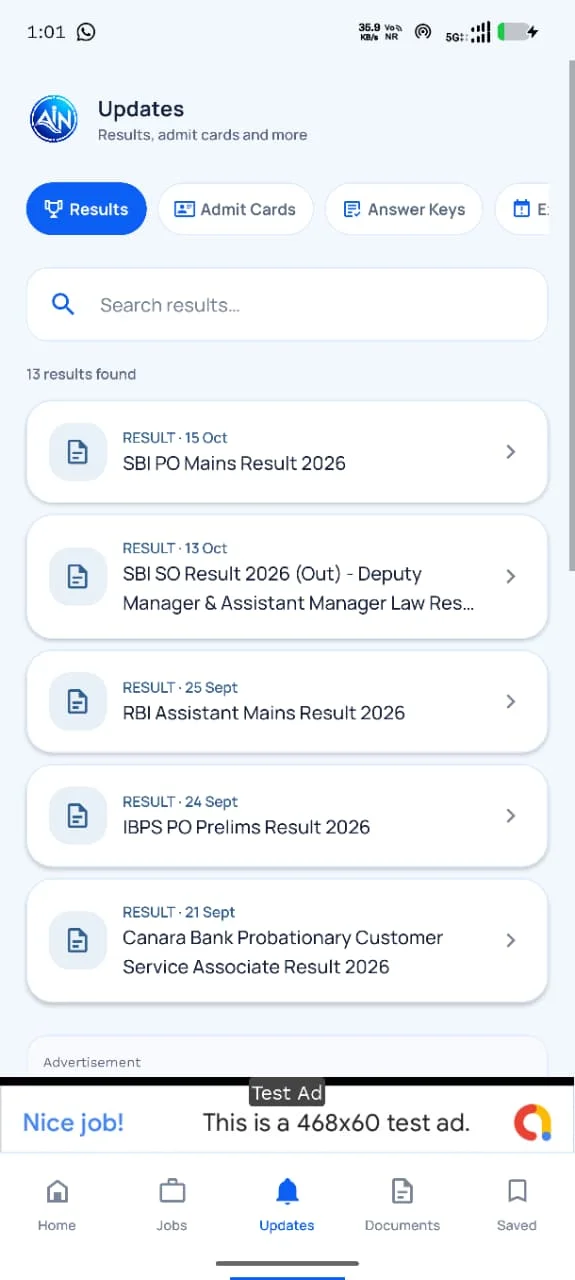Expand chevron on Canara Bank row
Viewport: 575px width, 1280px height.
pos(511,941)
